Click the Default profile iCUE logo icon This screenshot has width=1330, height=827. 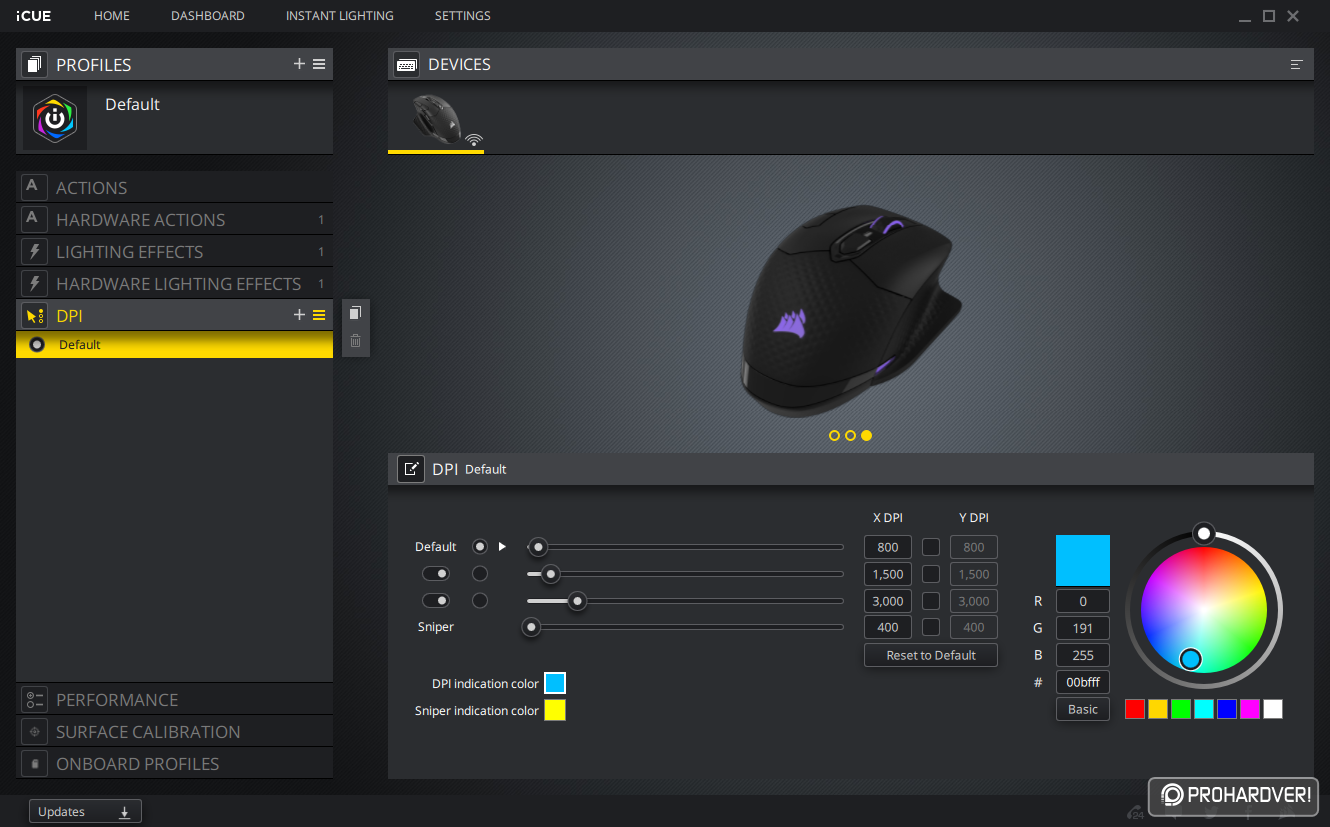[55, 118]
